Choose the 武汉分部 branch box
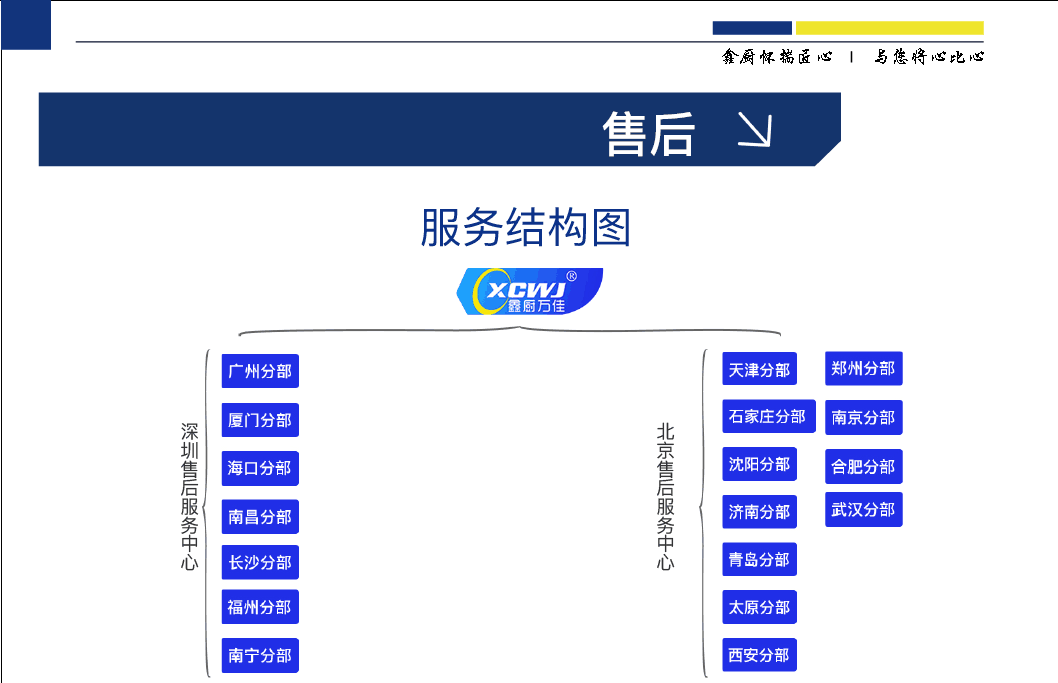This screenshot has height=683, width=1058. point(864,510)
